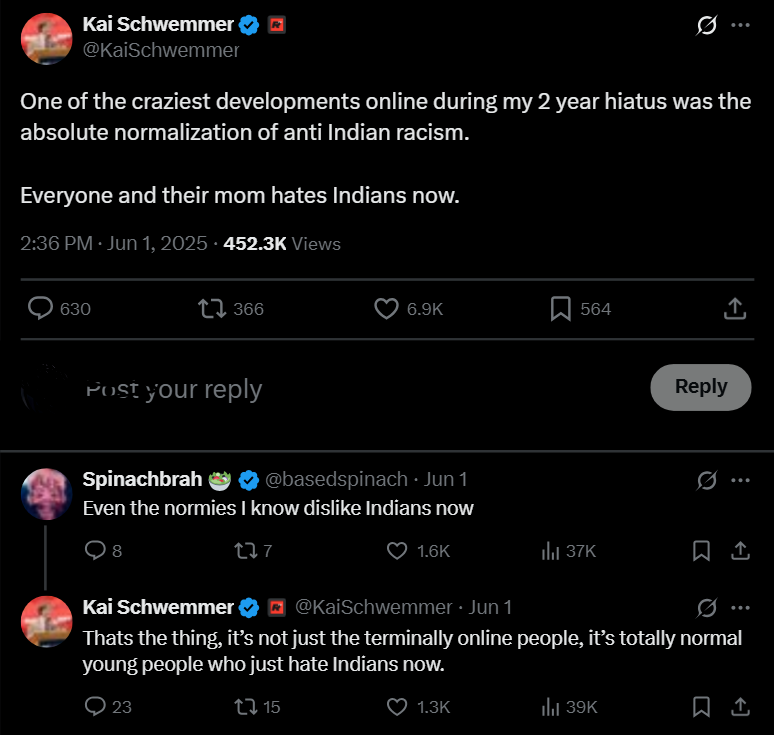
Task: Bookmark the main post with 564 bookmarks
Action: click(x=561, y=309)
